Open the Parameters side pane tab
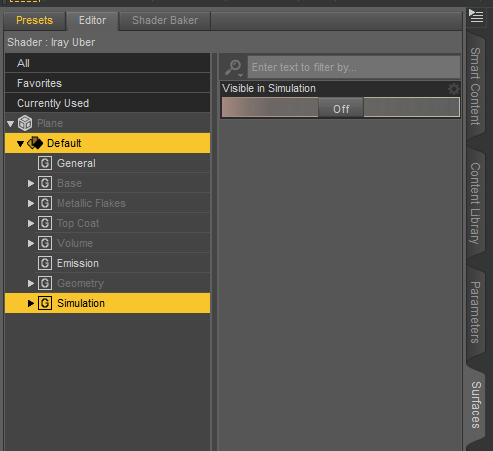This screenshot has width=493, height=451. click(x=475, y=312)
